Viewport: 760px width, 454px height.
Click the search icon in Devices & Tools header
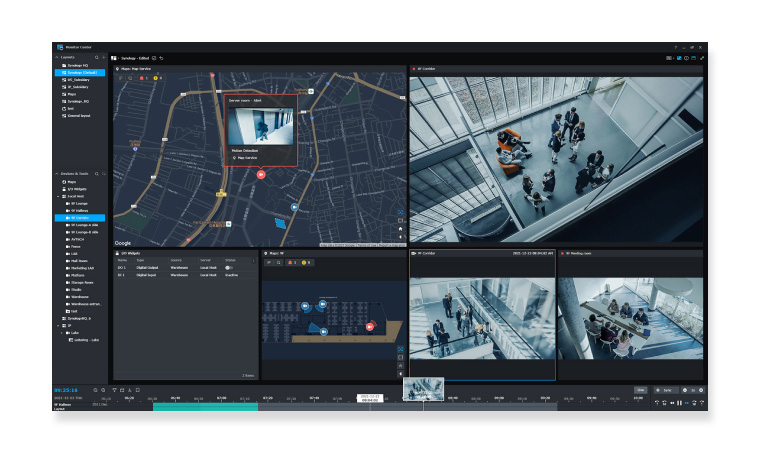(x=95, y=173)
